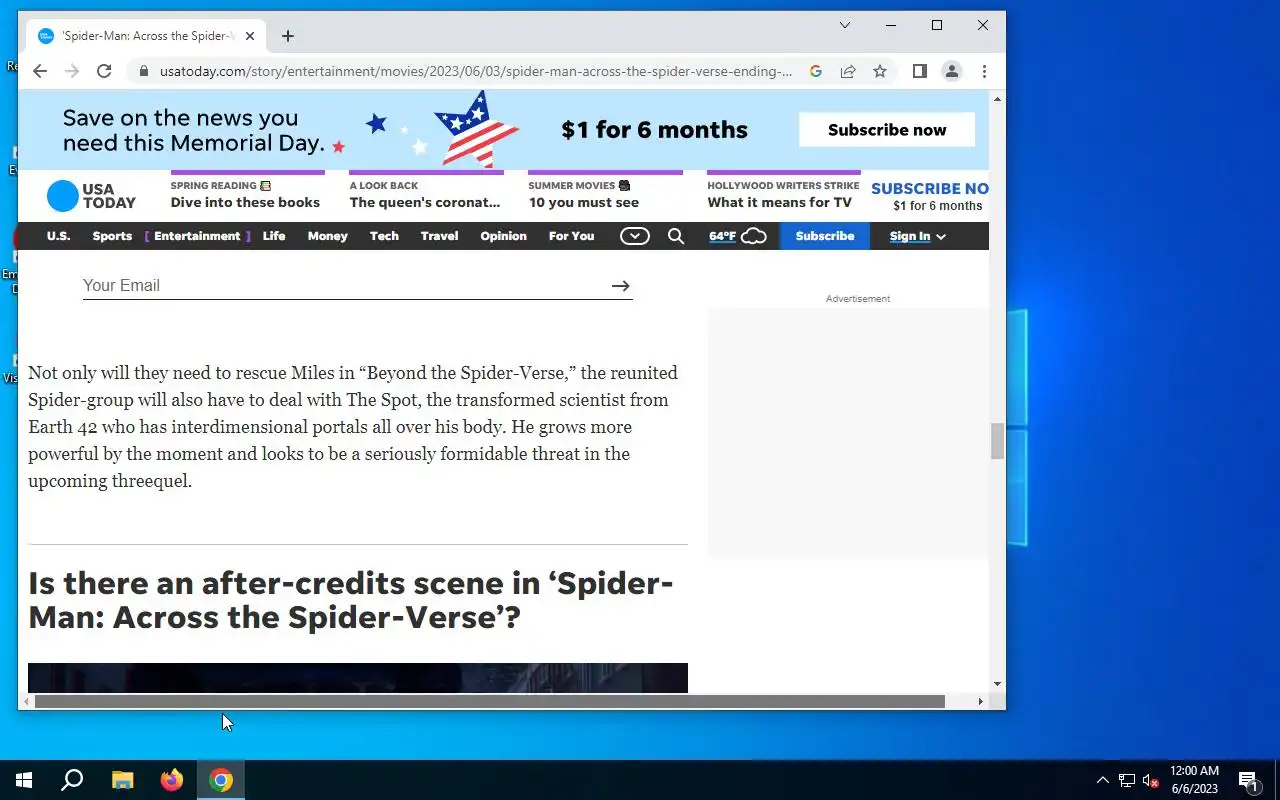Click the SUBSCRIBE NOW $1 for 6 months link

click(x=931, y=196)
